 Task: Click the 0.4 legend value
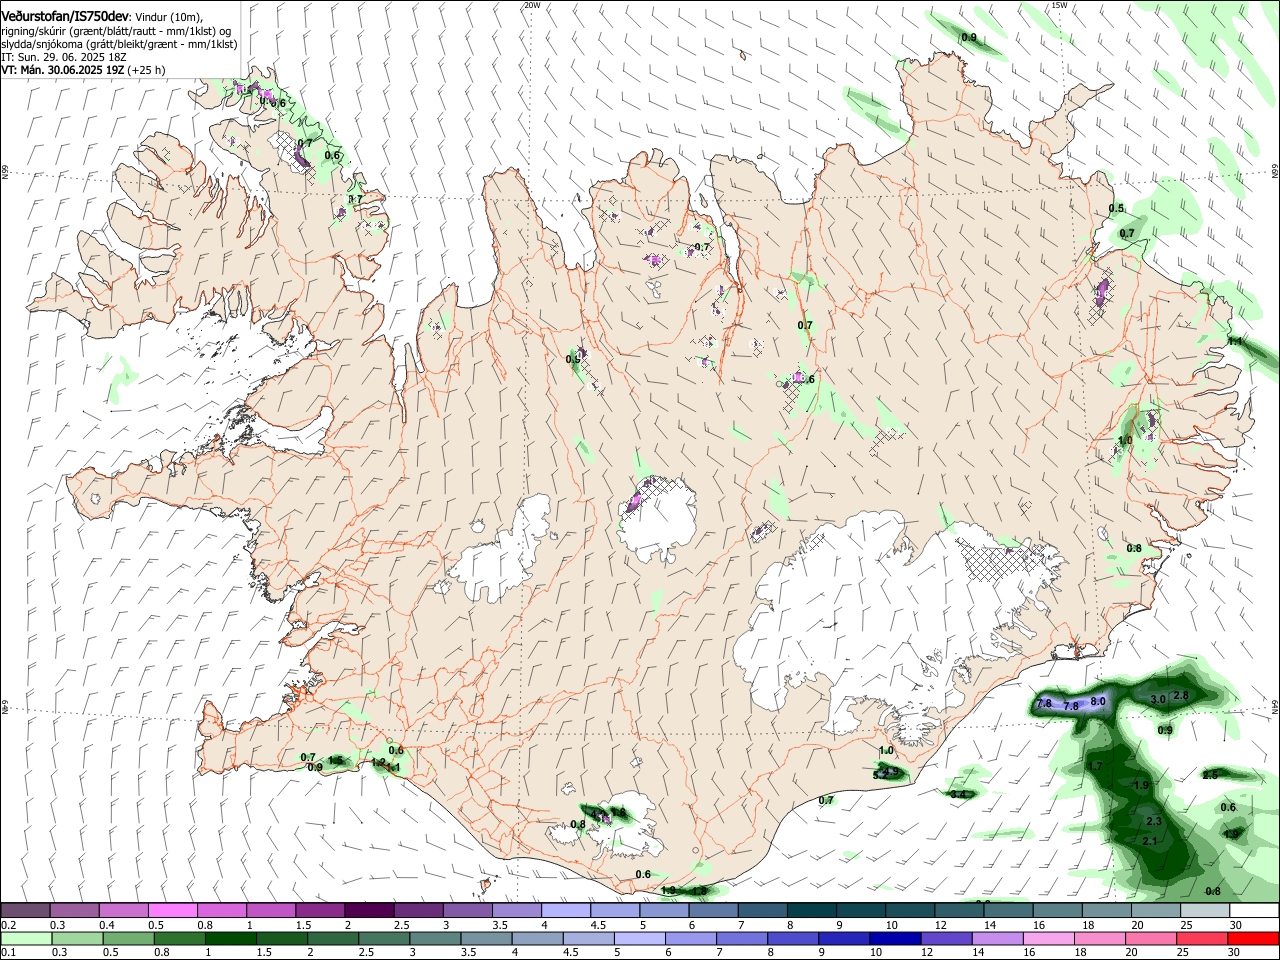[x=107, y=925]
